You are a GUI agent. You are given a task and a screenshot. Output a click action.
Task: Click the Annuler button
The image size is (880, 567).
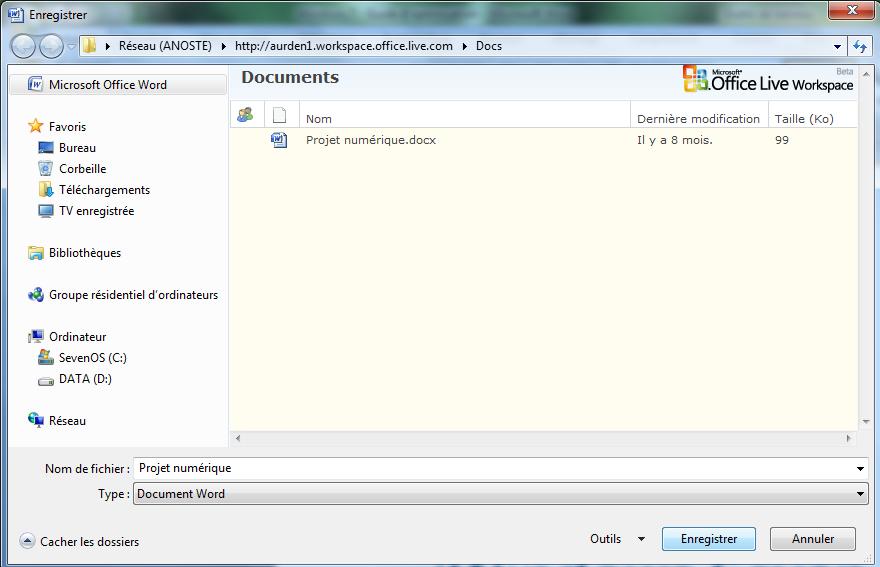(x=813, y=539)
